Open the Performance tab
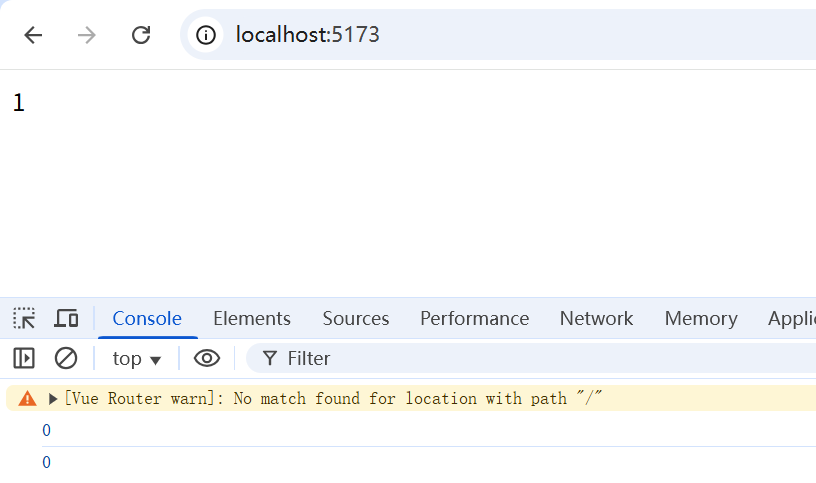 [475, 319]
